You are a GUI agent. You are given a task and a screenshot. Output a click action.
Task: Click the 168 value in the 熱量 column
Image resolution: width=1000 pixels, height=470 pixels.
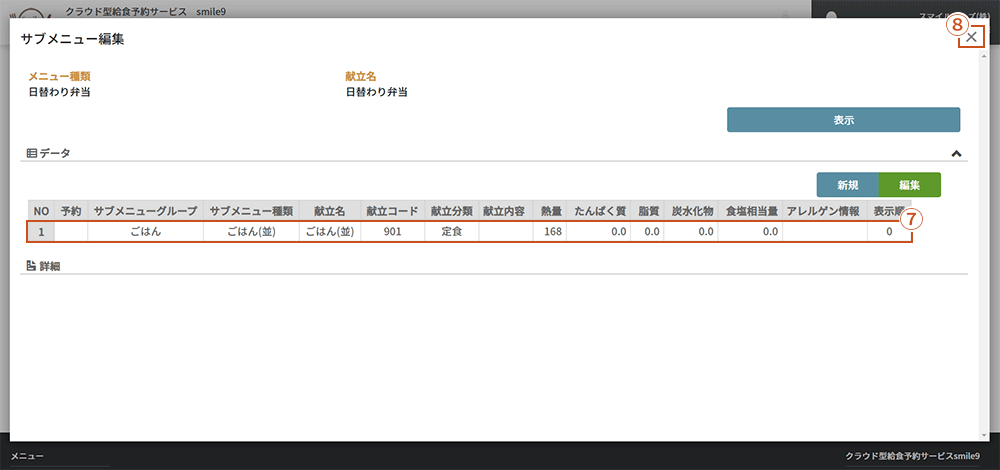coord(551,232)
